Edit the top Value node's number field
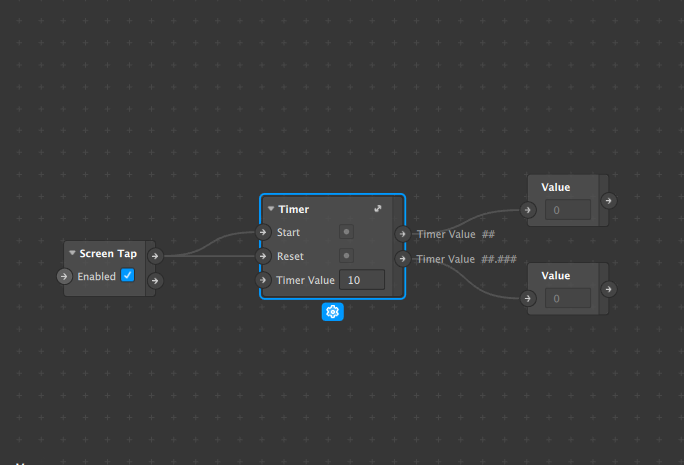The image size is (684, 465). (x=568, y=210)
